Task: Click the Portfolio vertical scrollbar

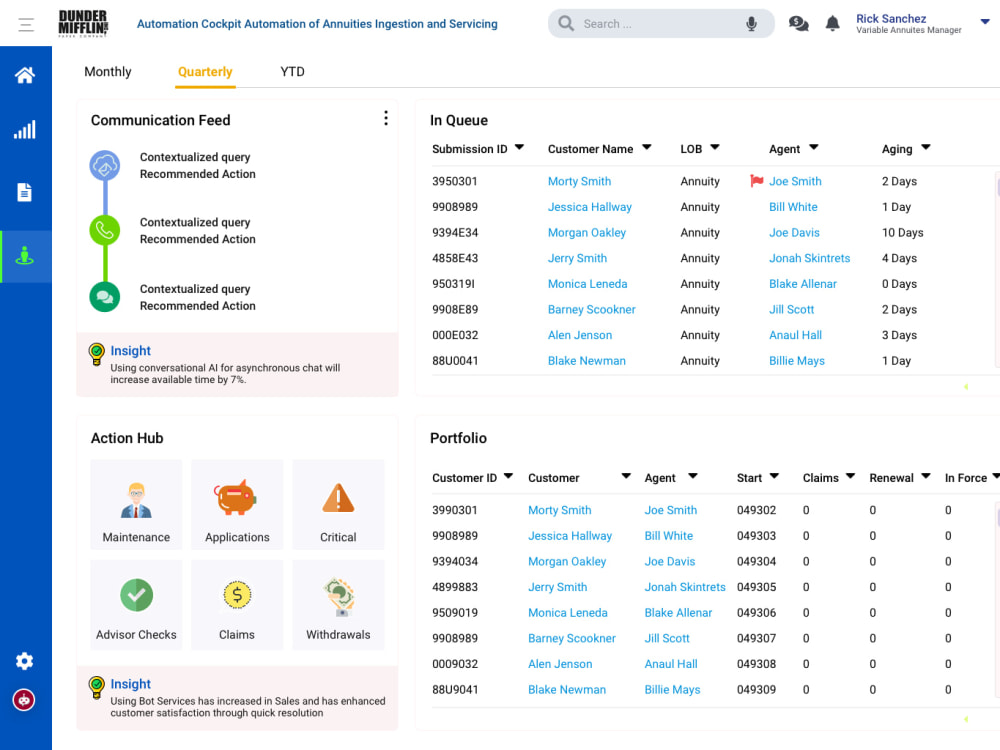Action: (x=997, y=597)
